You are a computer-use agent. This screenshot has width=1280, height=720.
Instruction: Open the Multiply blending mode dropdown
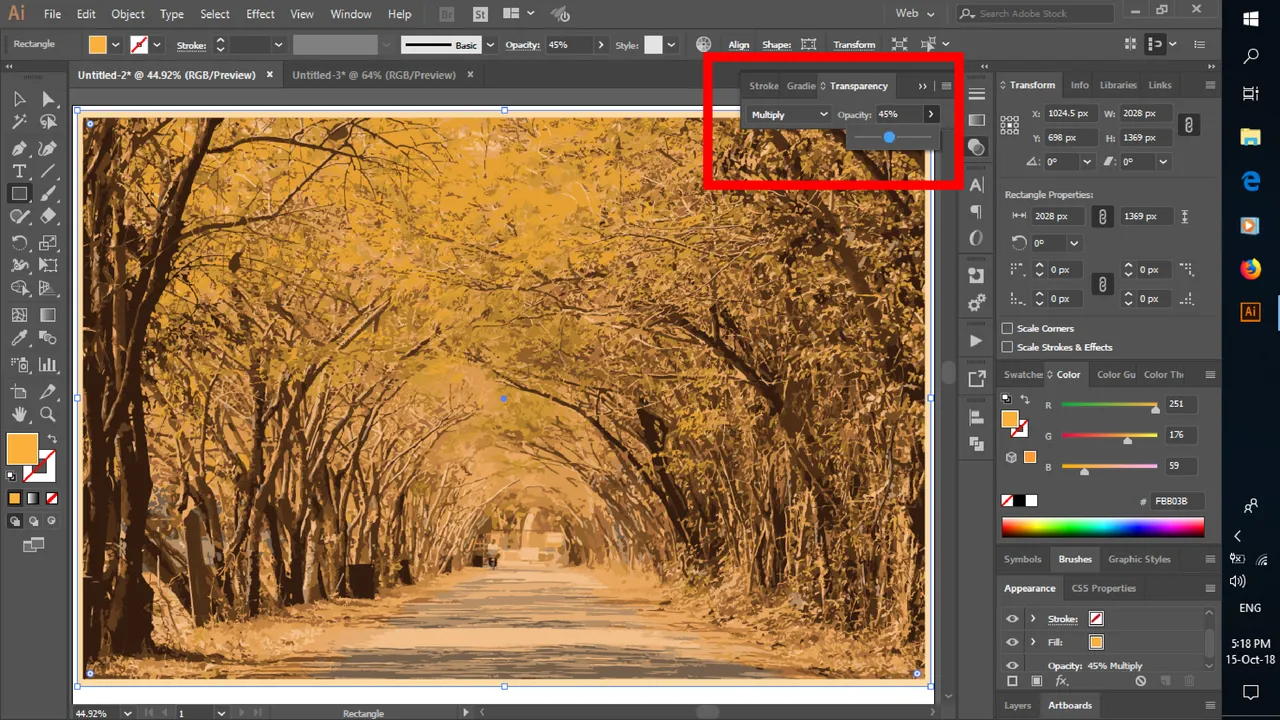click(x=789, y=114)
